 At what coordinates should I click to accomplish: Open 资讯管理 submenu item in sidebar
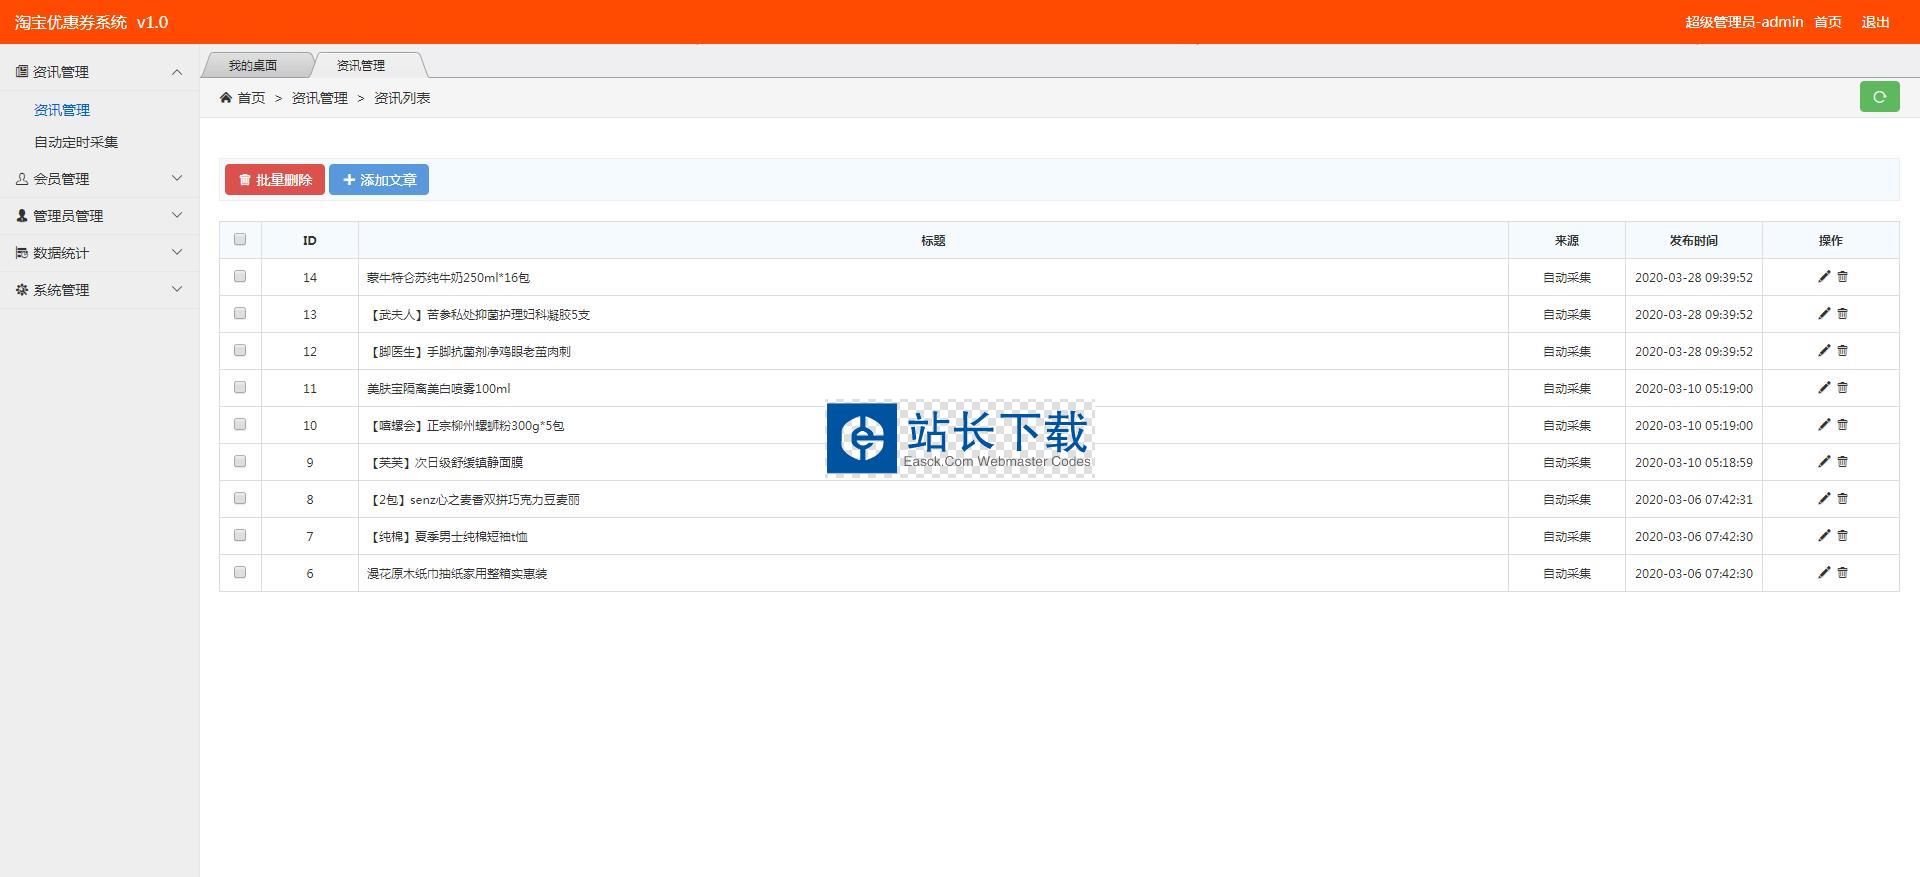click(62, 110)
